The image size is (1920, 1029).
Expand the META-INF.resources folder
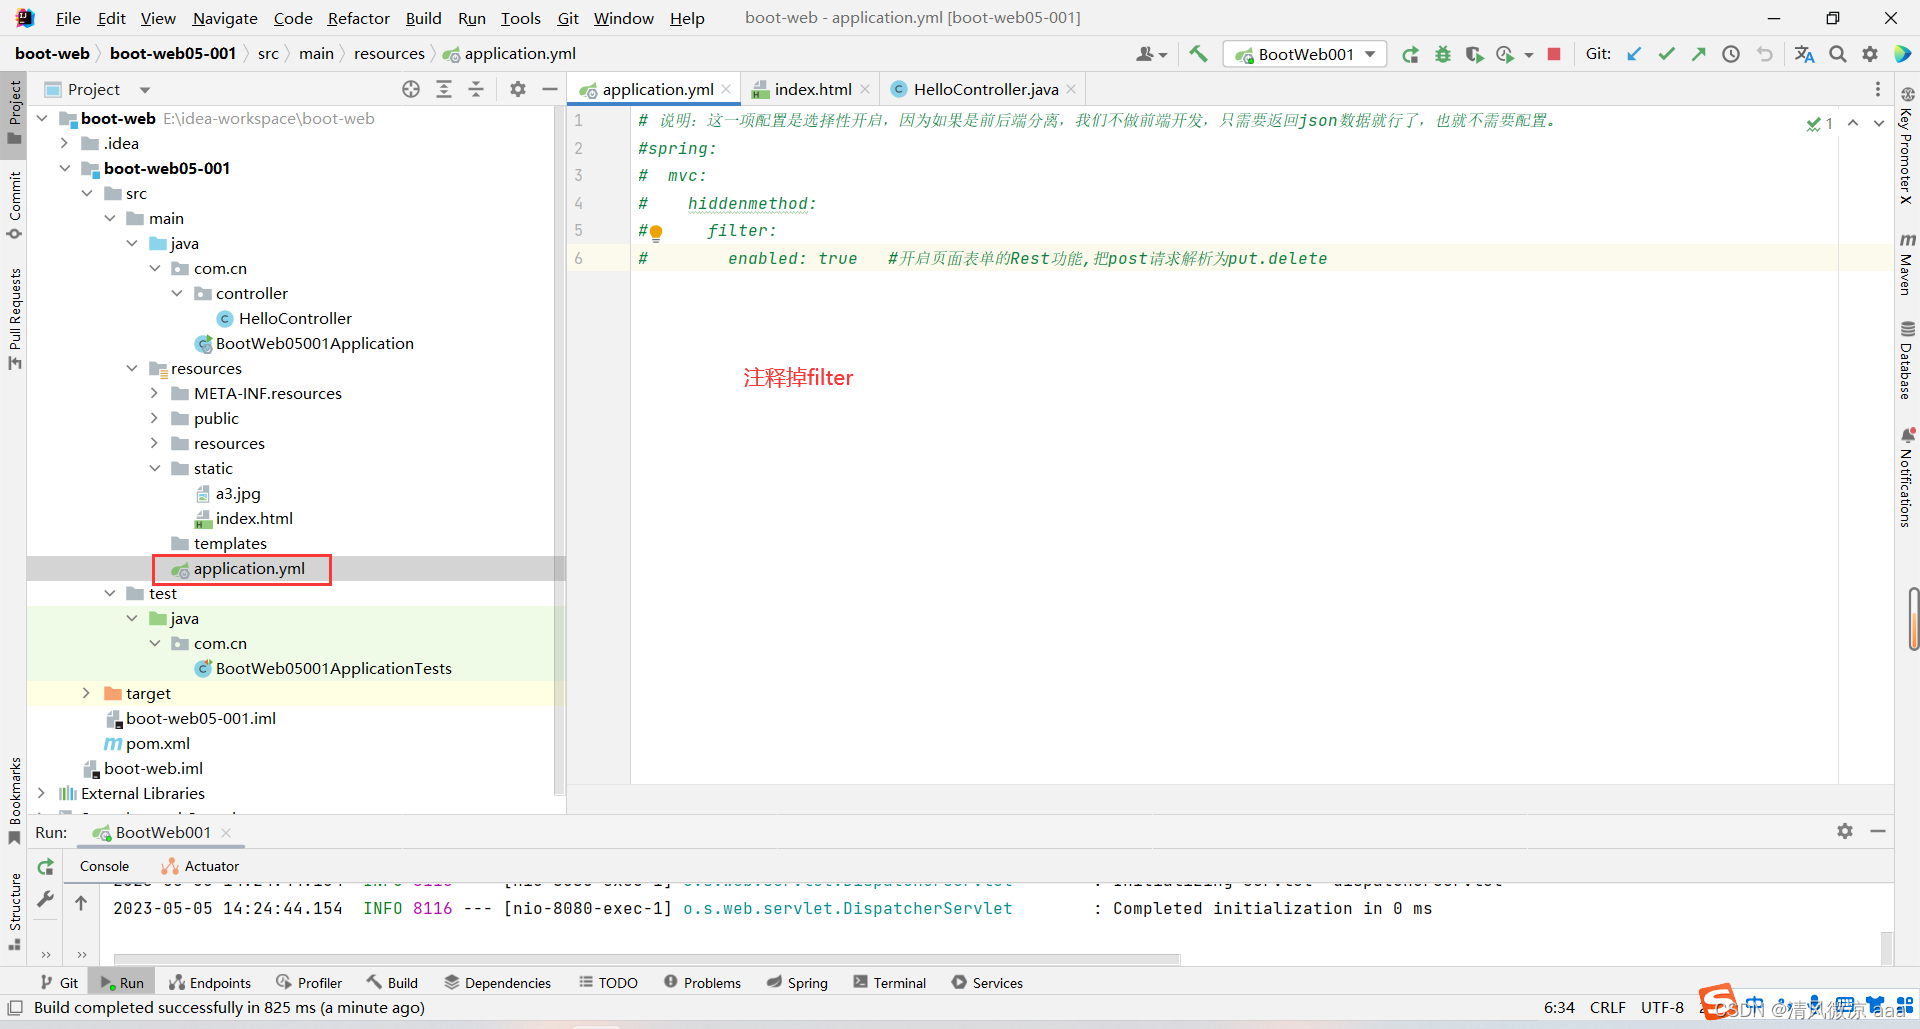155,393
